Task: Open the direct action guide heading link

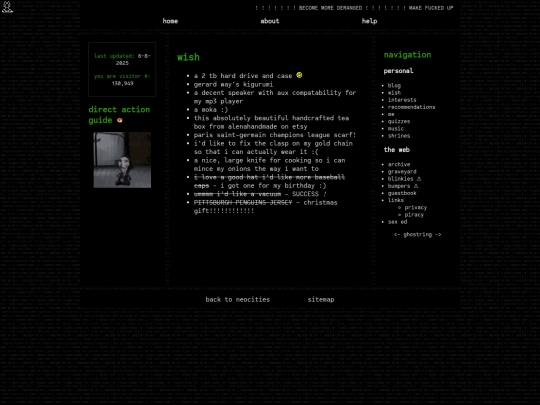Action: click(x=119, y=115)
